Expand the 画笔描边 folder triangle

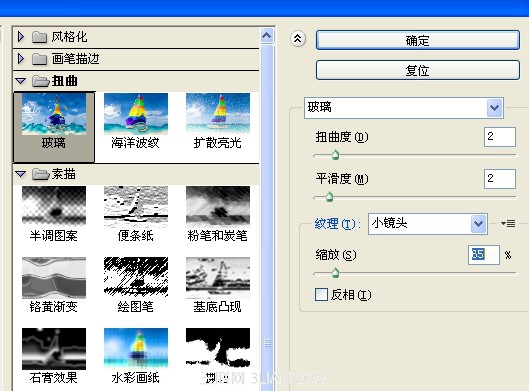click(x=21, y=59)
